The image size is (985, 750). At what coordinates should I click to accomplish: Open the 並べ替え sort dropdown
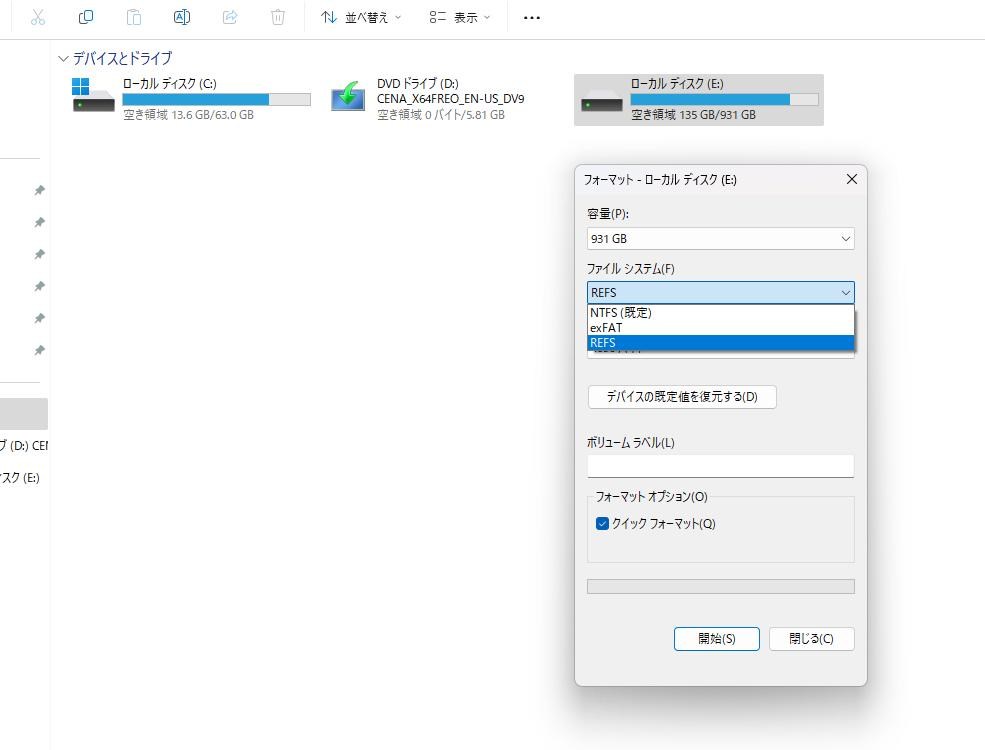pyautogui.click(x=361, y=17)
